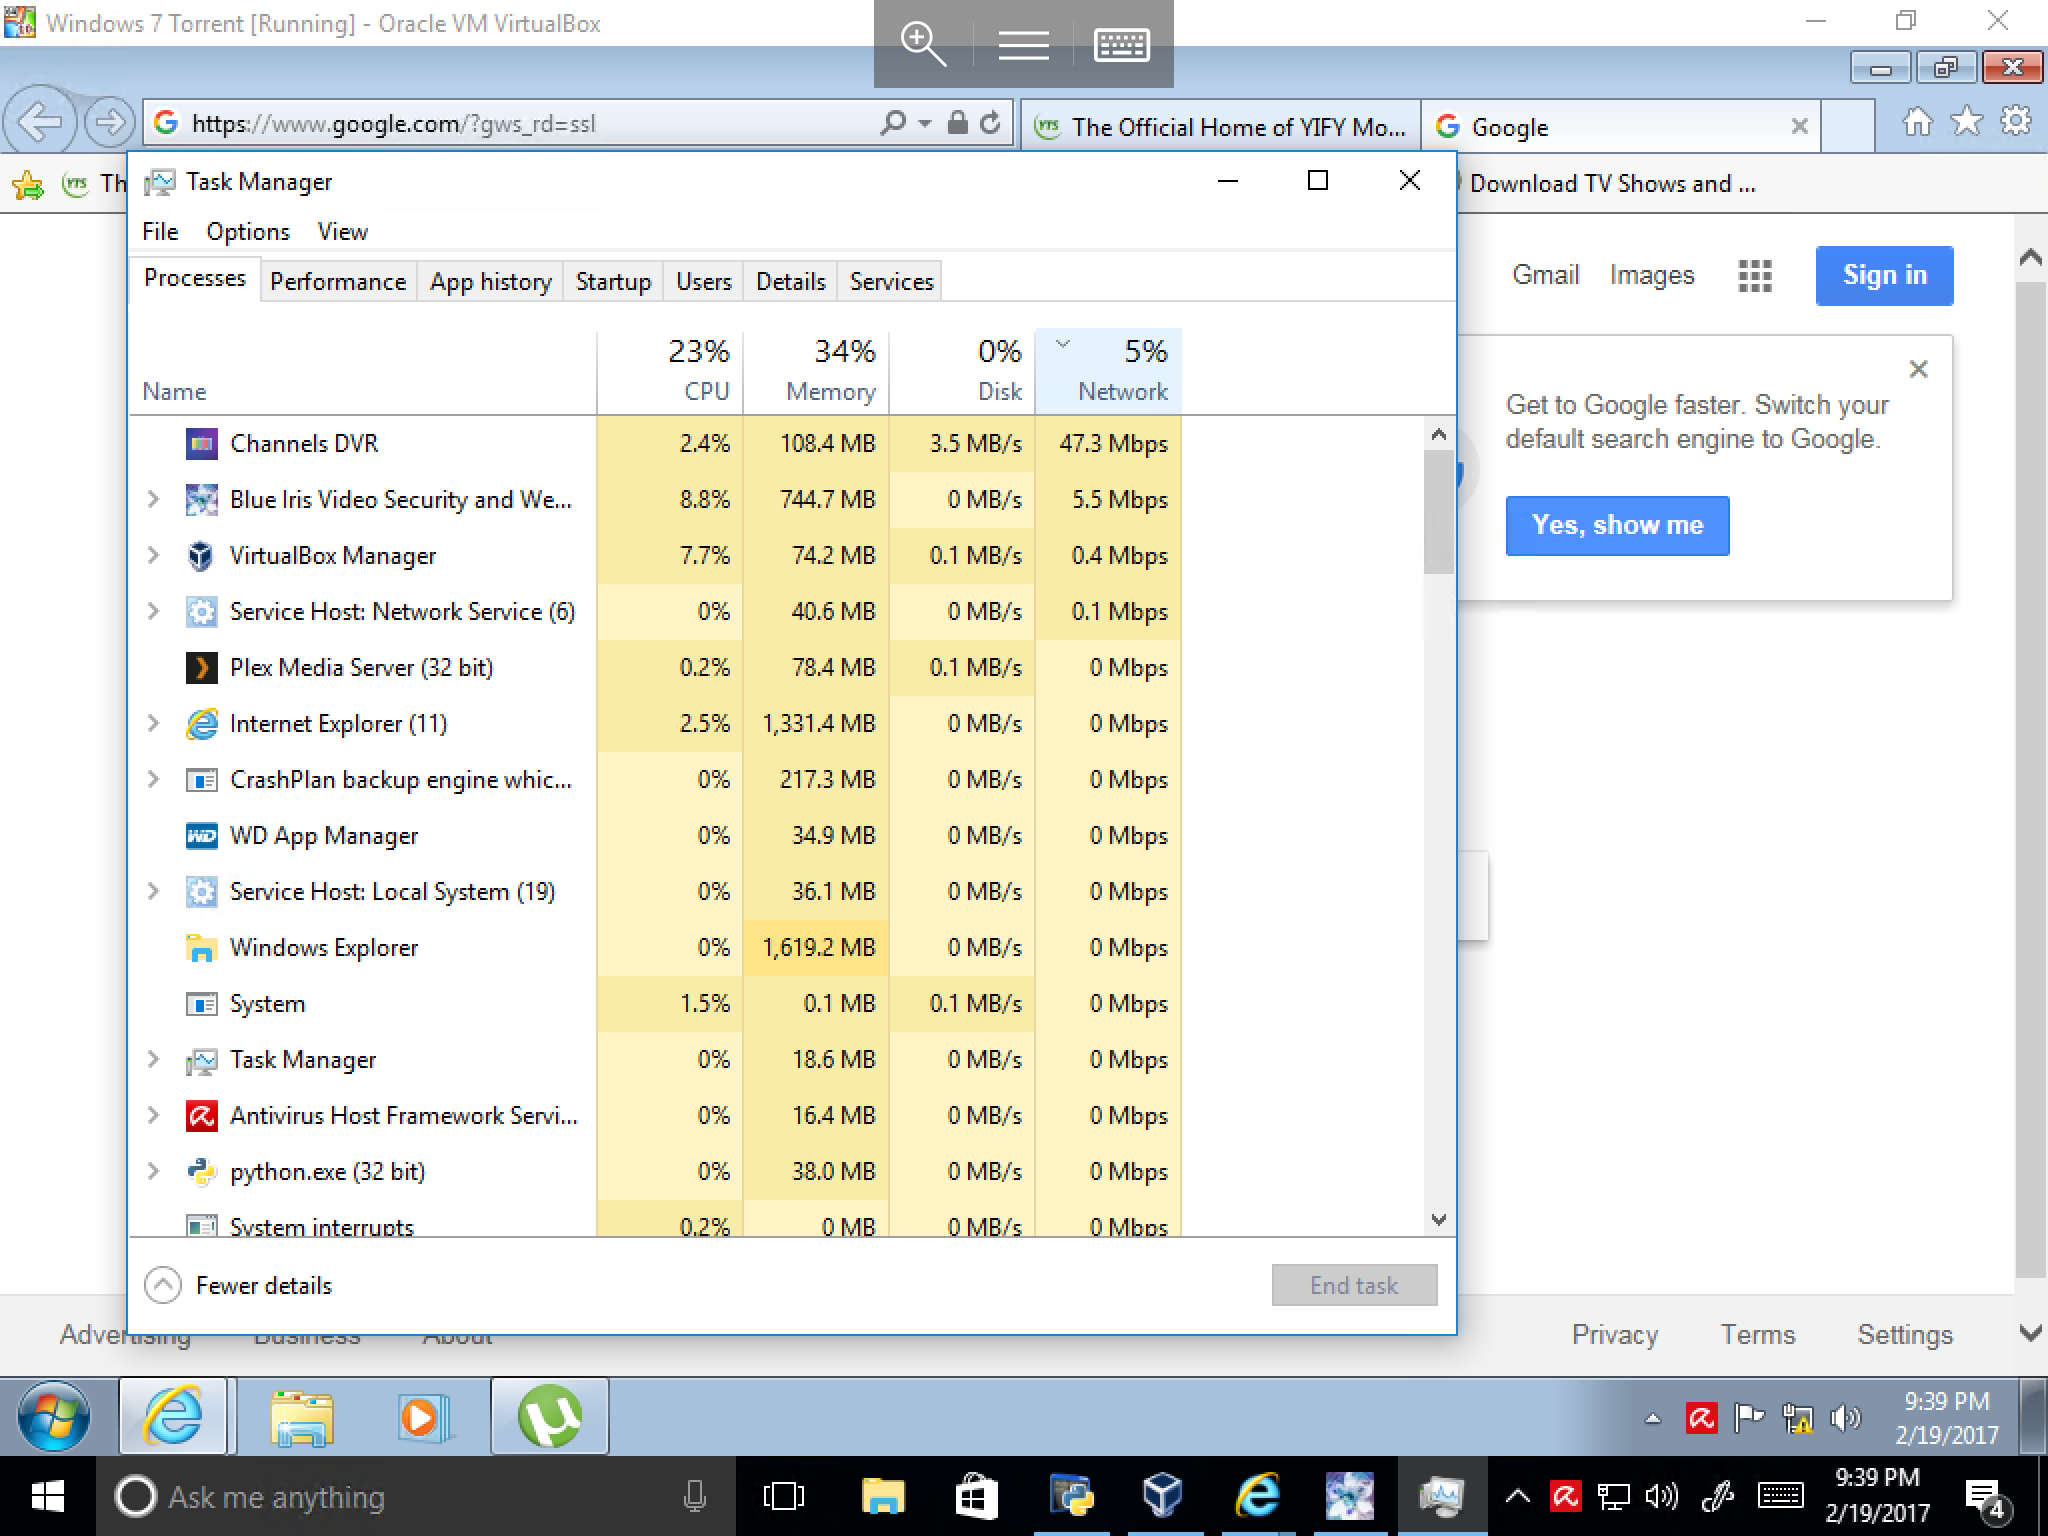Open the Options menu in Task Manager
Screen dimensions: 2048x1536
[248, 232]
